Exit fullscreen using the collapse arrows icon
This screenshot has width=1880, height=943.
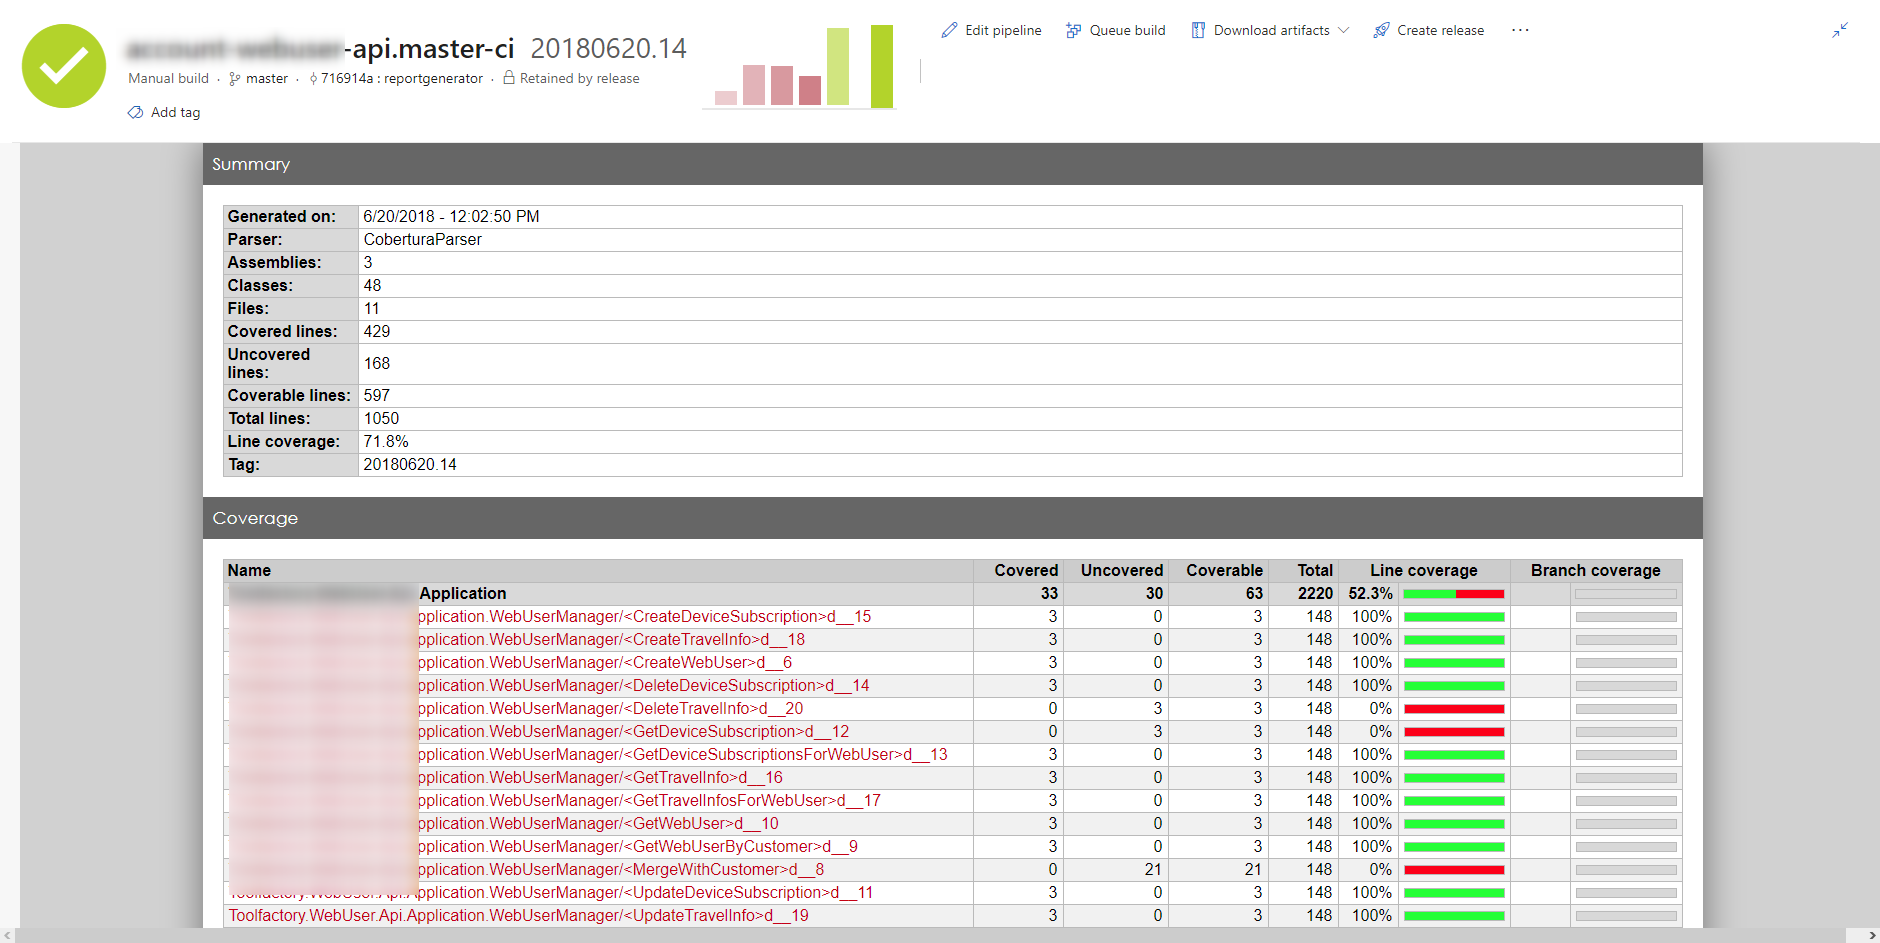[x=1840, y=30]
